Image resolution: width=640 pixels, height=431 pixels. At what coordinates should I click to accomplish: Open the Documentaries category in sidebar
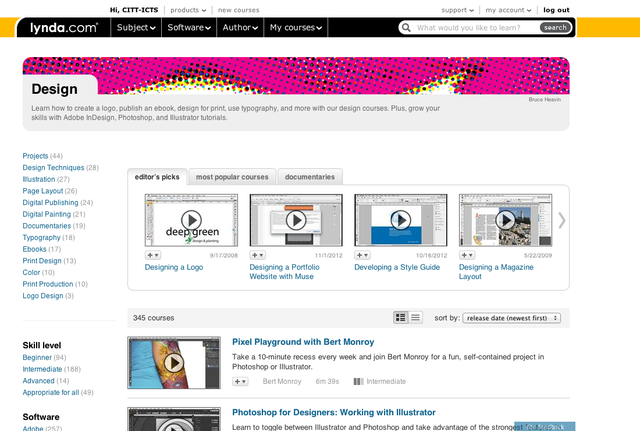point(47,226)
